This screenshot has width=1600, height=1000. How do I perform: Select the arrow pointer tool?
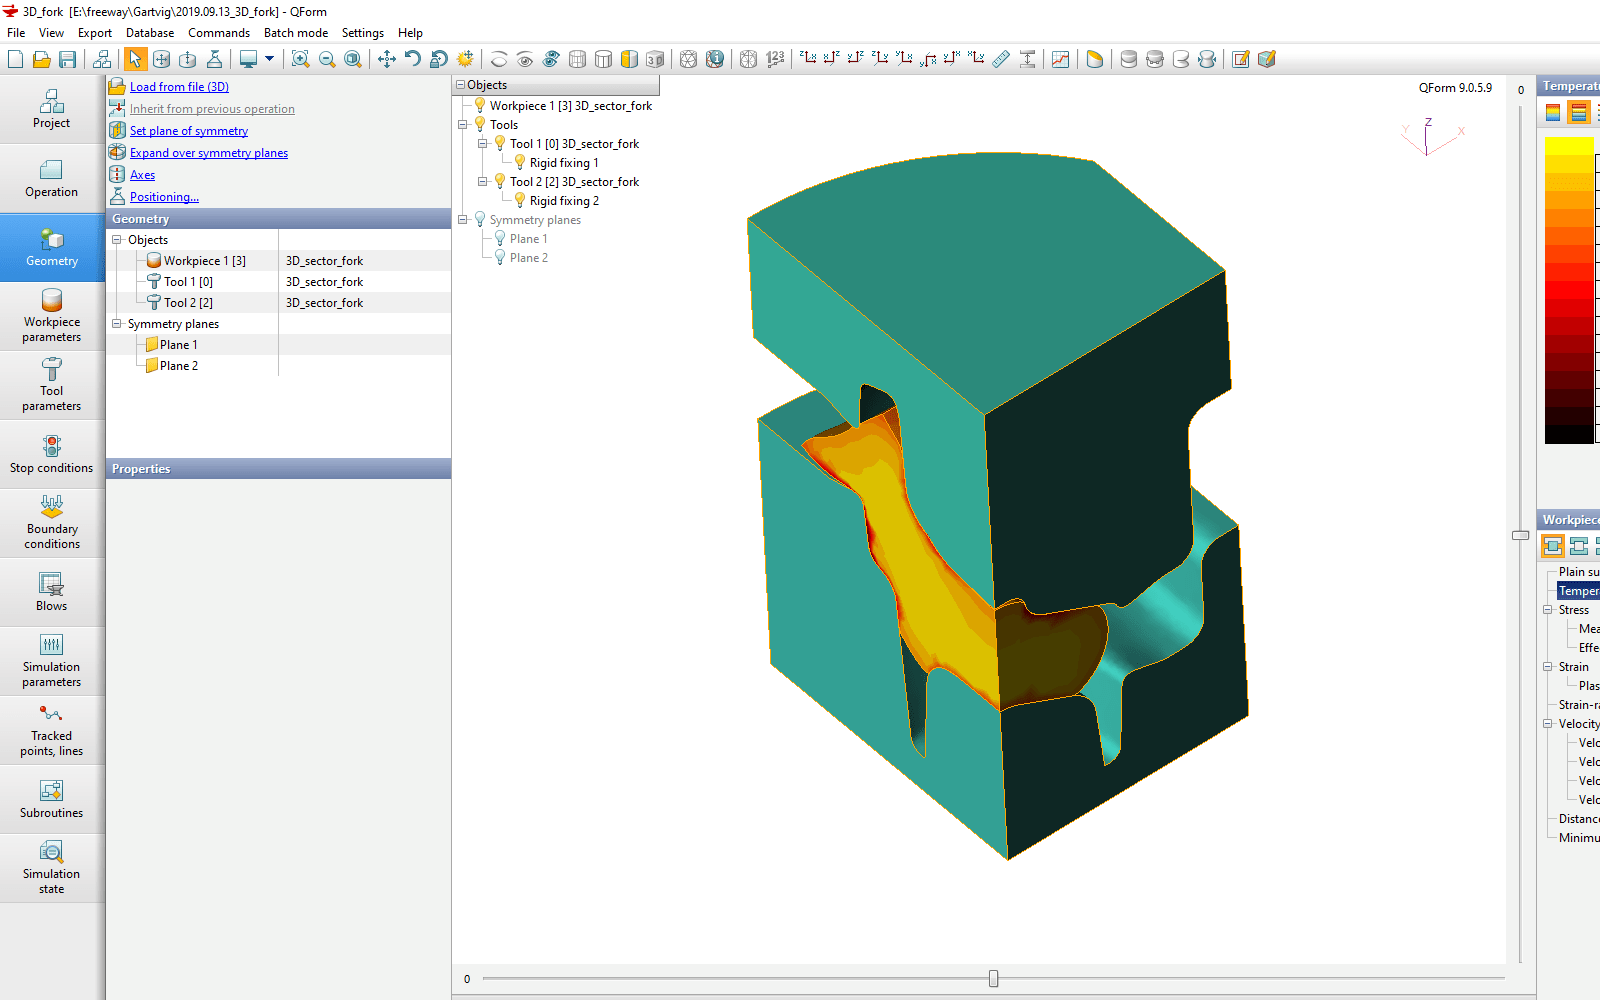coord(135,60)
